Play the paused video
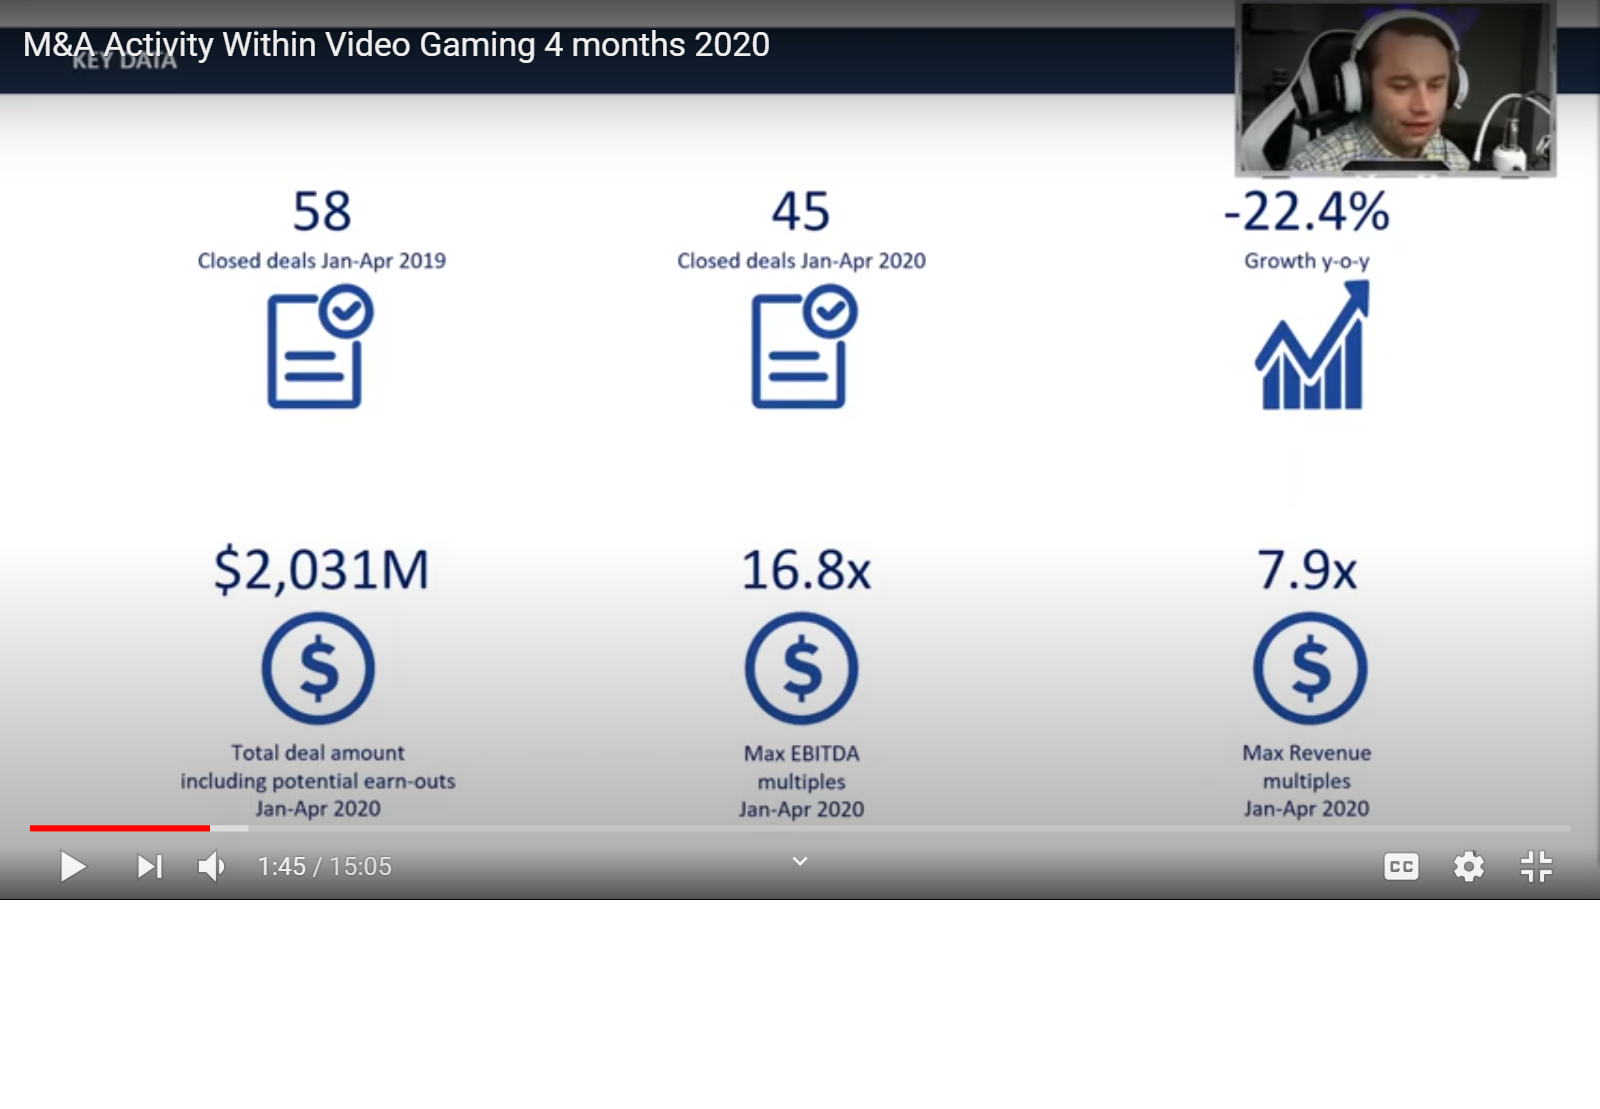Viewport: 1600px width, 1109px height. [72, 866]
